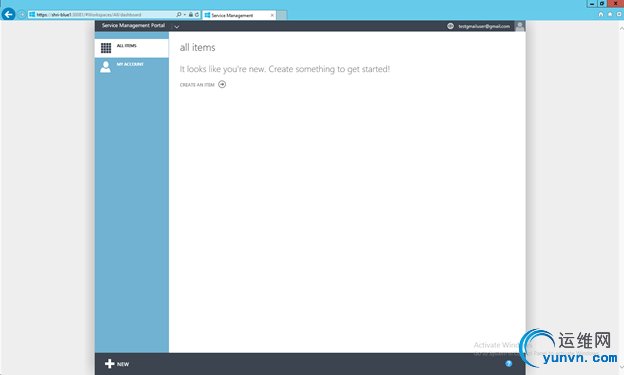Select the Service Management browser tab
The image size is (624, 375).
pyautogui.click(x=238, y=15)
